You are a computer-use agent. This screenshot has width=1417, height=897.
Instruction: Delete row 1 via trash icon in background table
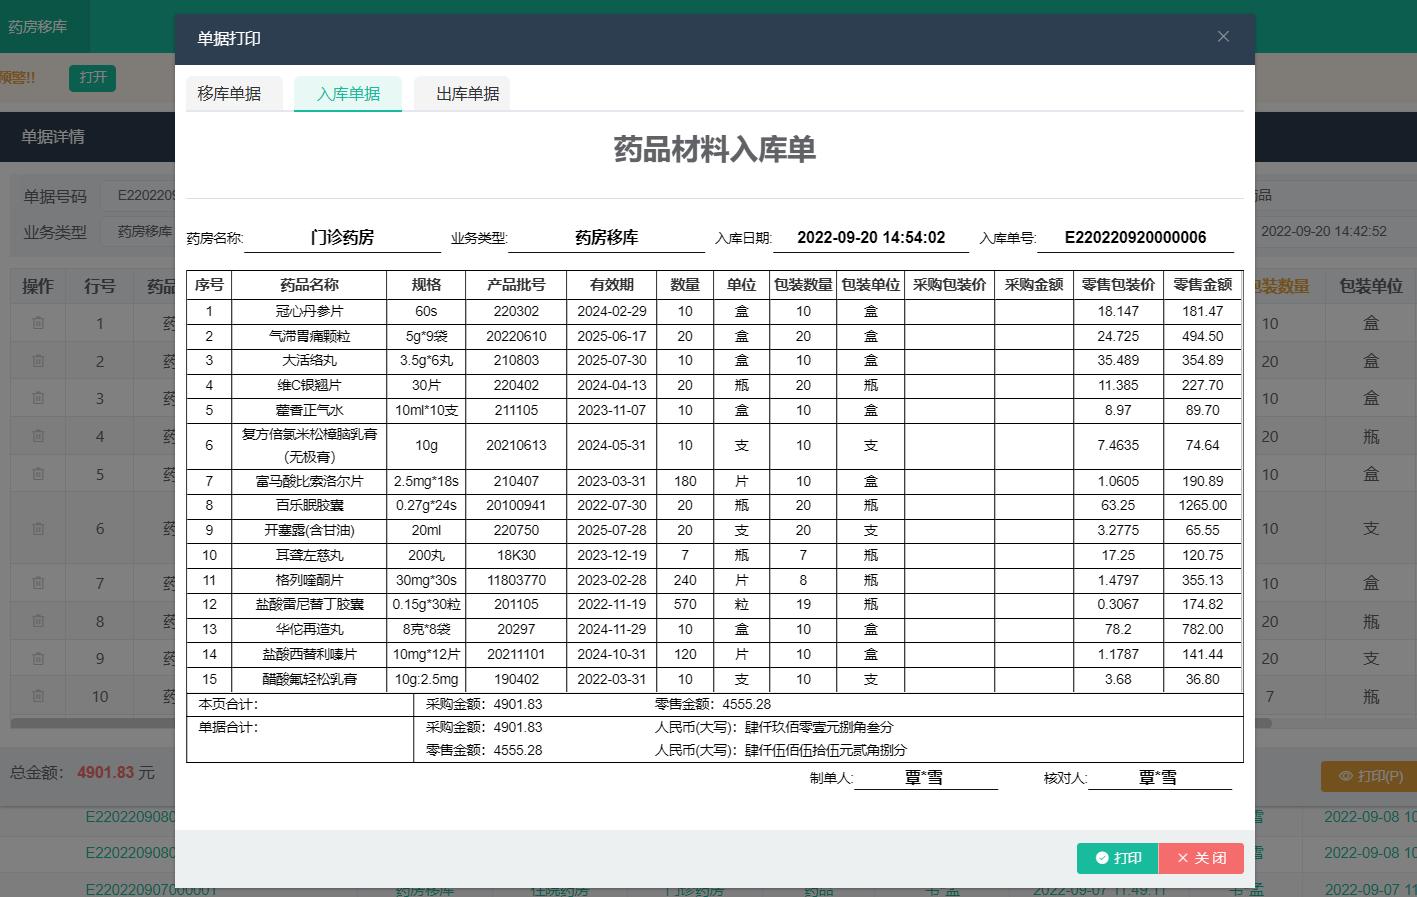coord(38,323)
